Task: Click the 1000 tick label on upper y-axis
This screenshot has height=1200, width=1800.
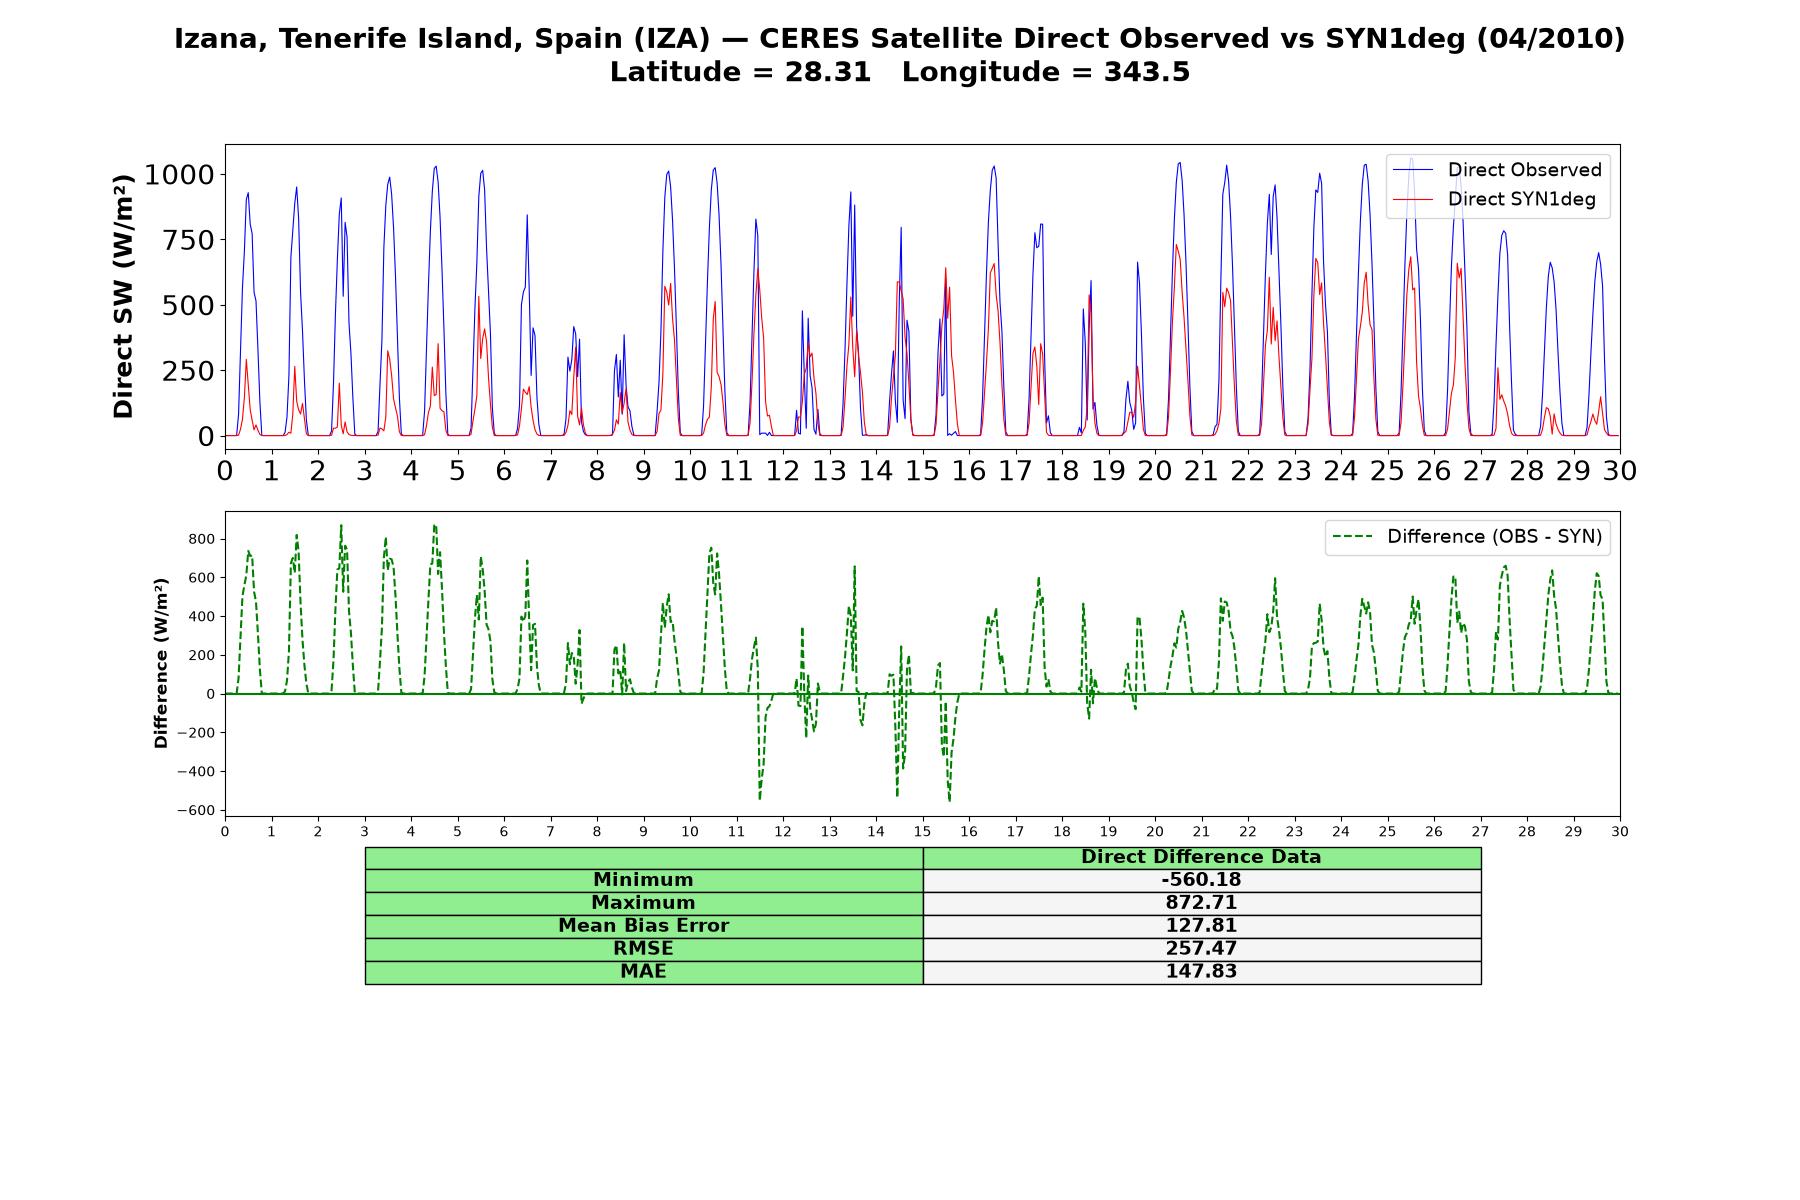Action: click(x=179, y=175)
